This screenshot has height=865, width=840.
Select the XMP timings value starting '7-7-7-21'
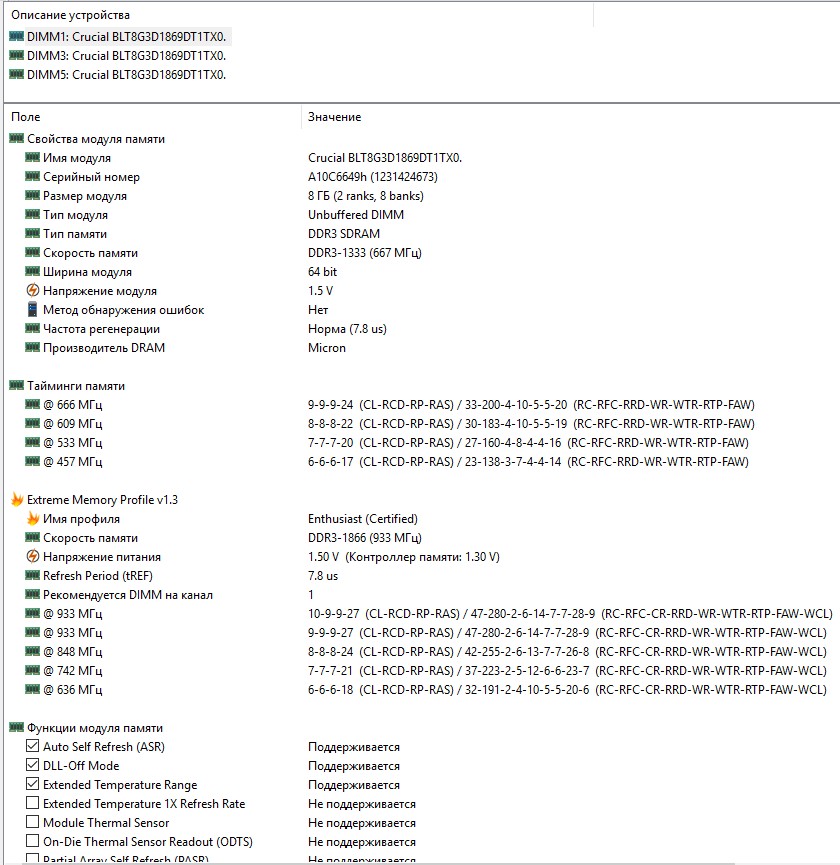[x=567, y=671]
